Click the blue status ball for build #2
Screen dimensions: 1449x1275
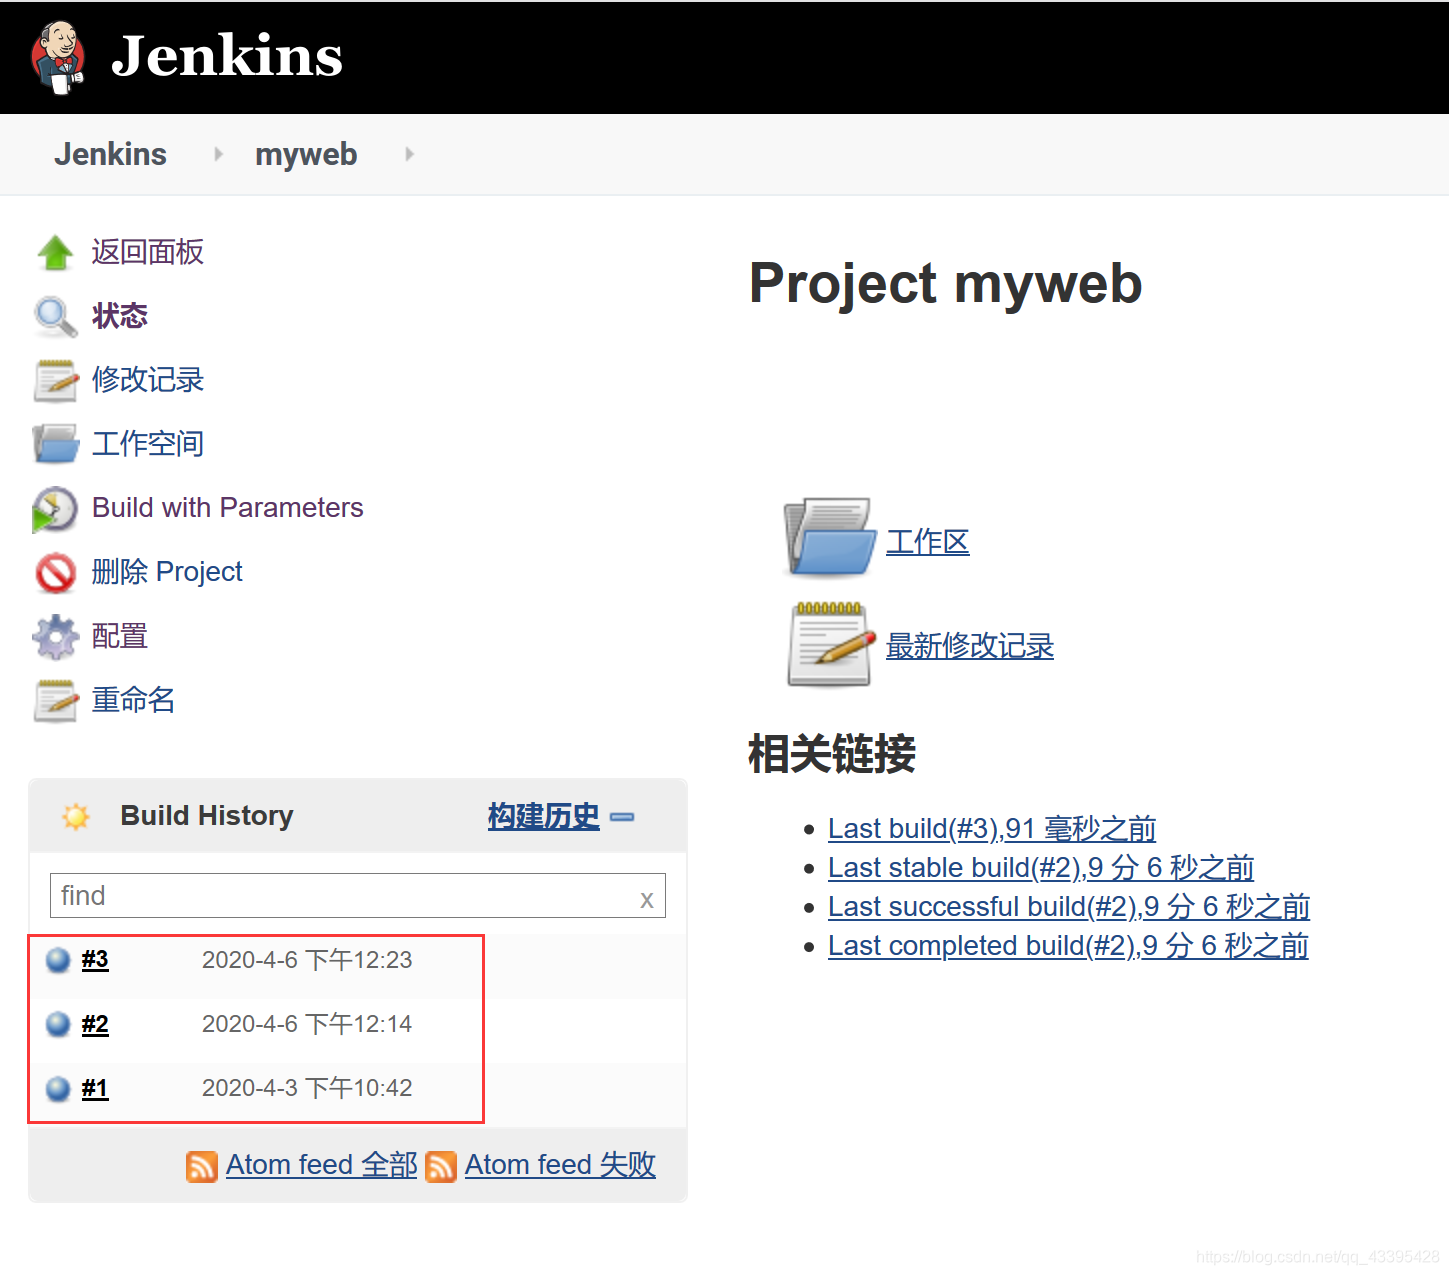tap(59, 1024)
